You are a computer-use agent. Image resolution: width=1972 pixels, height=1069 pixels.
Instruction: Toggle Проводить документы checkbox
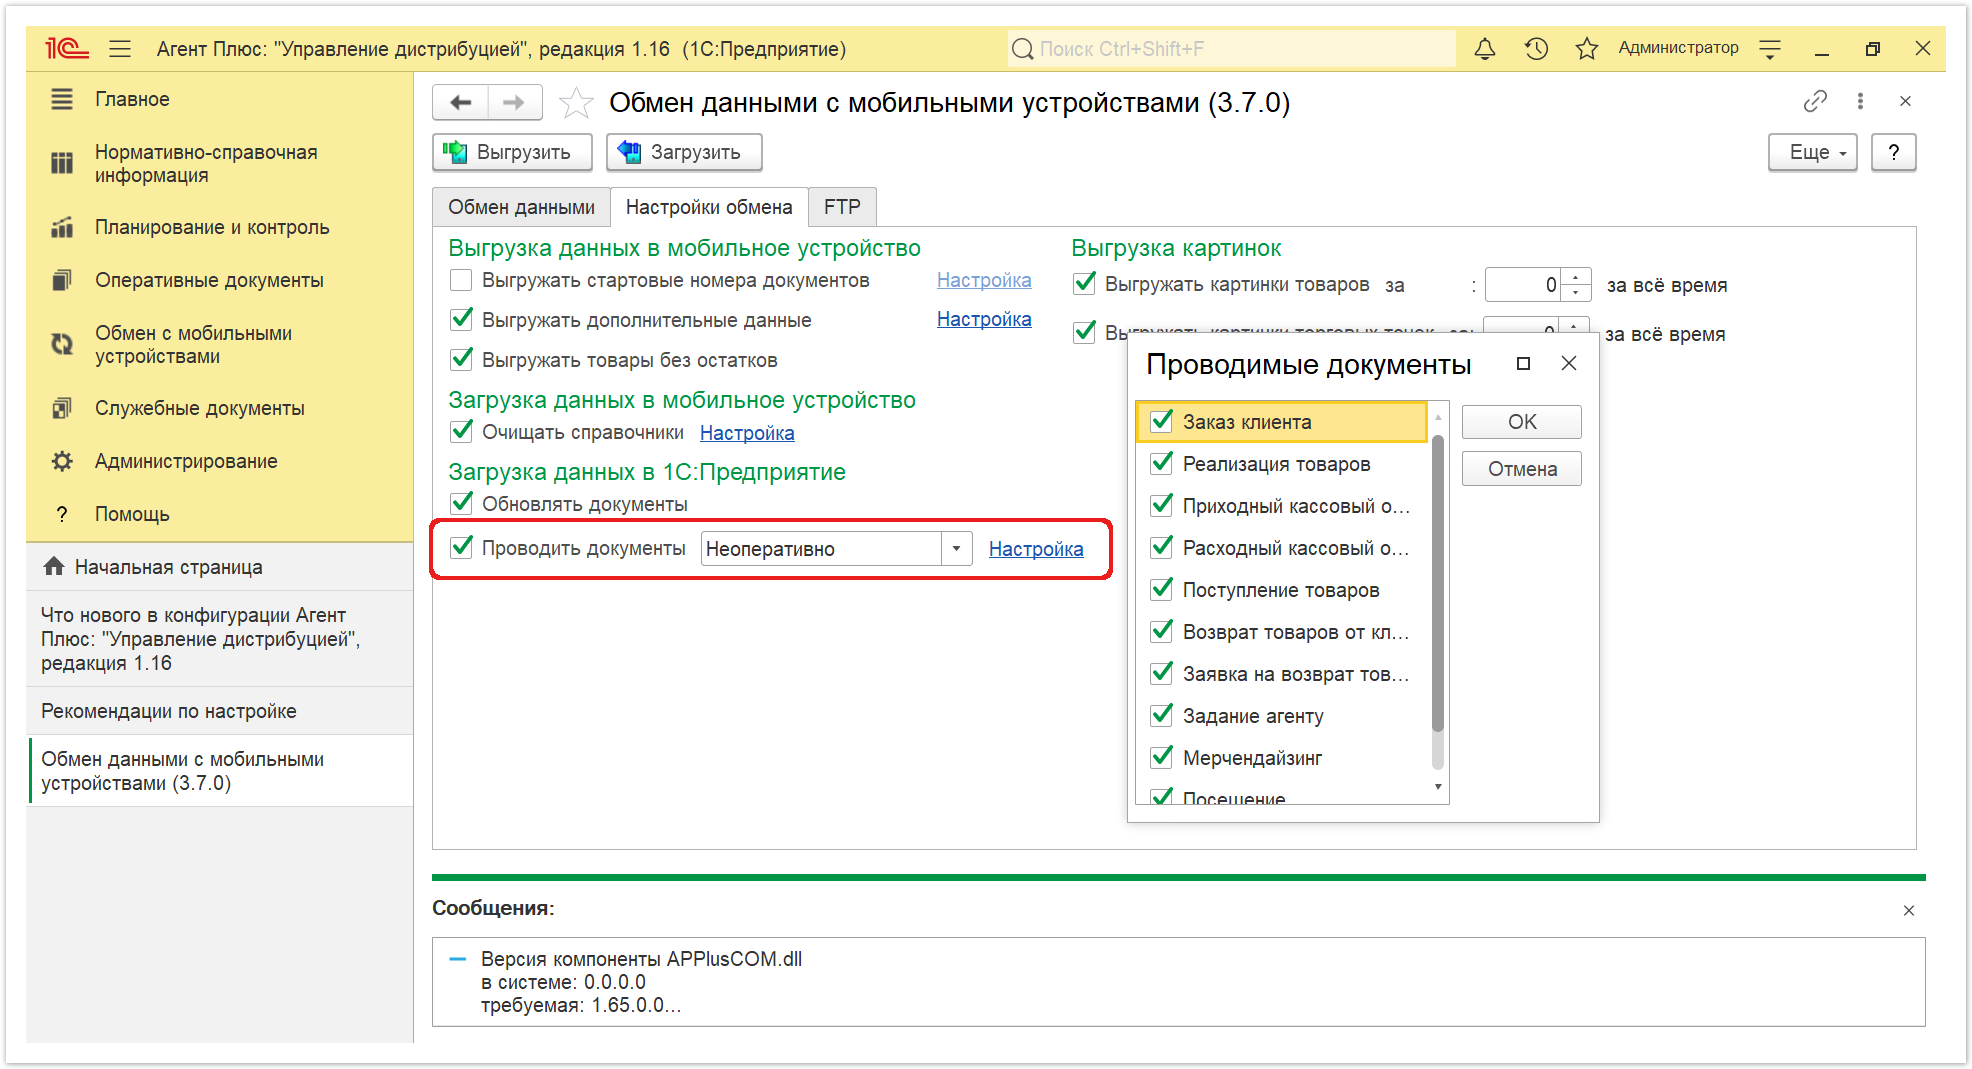461,548
